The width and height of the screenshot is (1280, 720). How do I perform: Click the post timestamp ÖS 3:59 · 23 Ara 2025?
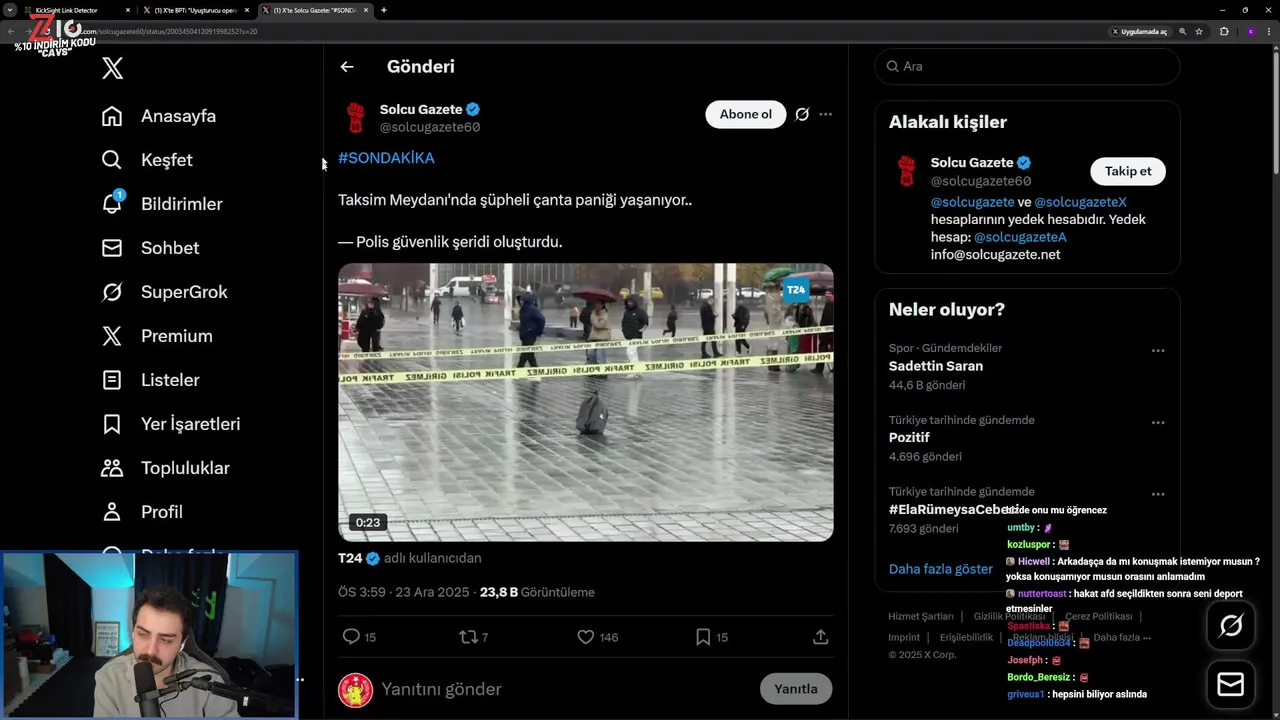click(x=404, y=592)
